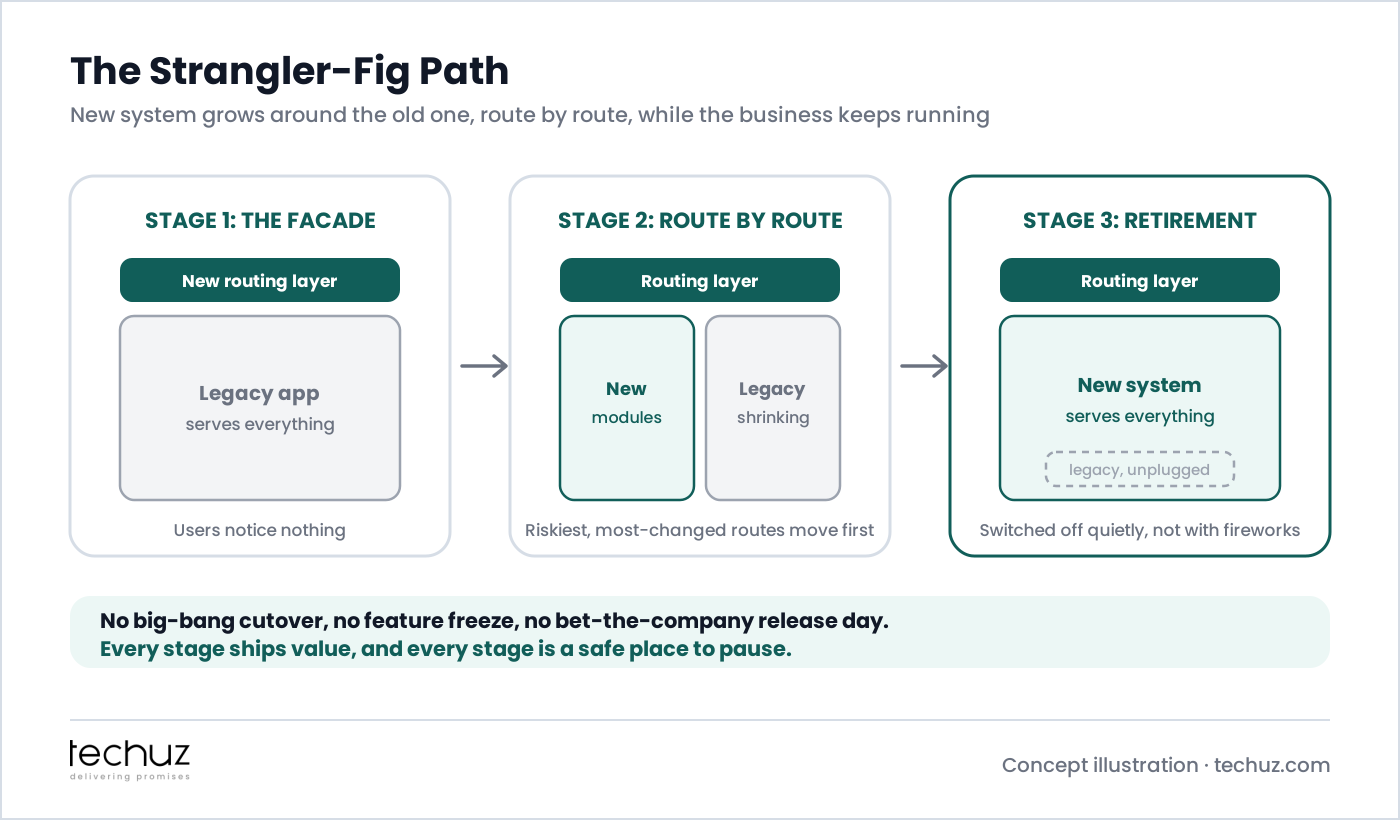Image resolution: width=1400 pixels, height=820 pixels.
Task: Click the techuz logo
Action: point(129,761)
